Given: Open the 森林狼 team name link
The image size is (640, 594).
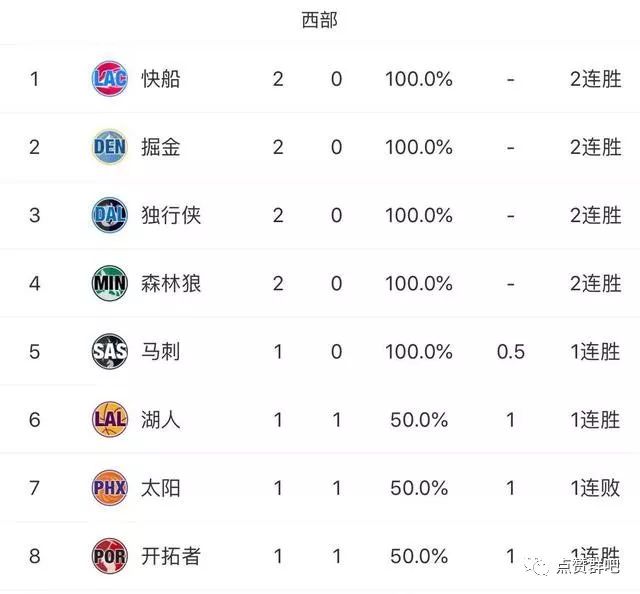Looking at the screenshot, I should tap(171, 283).
